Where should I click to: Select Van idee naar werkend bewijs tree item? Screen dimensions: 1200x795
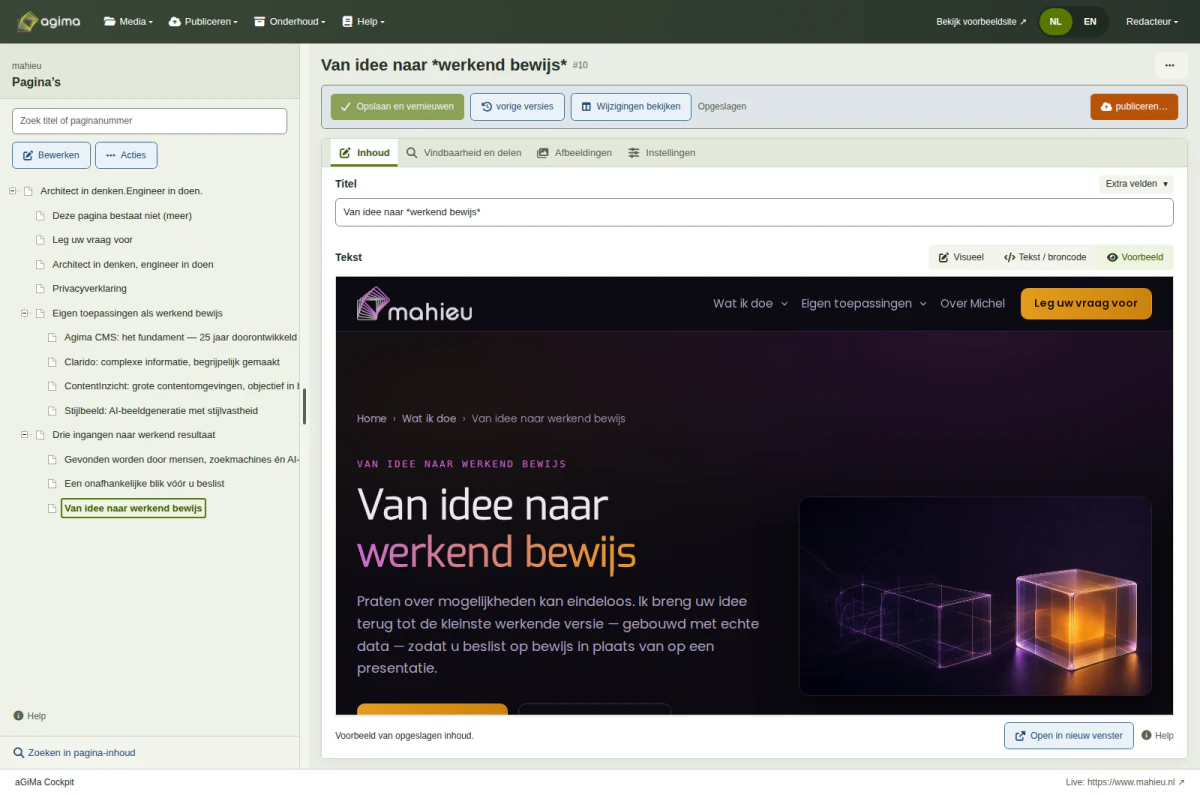coord(133,508)
